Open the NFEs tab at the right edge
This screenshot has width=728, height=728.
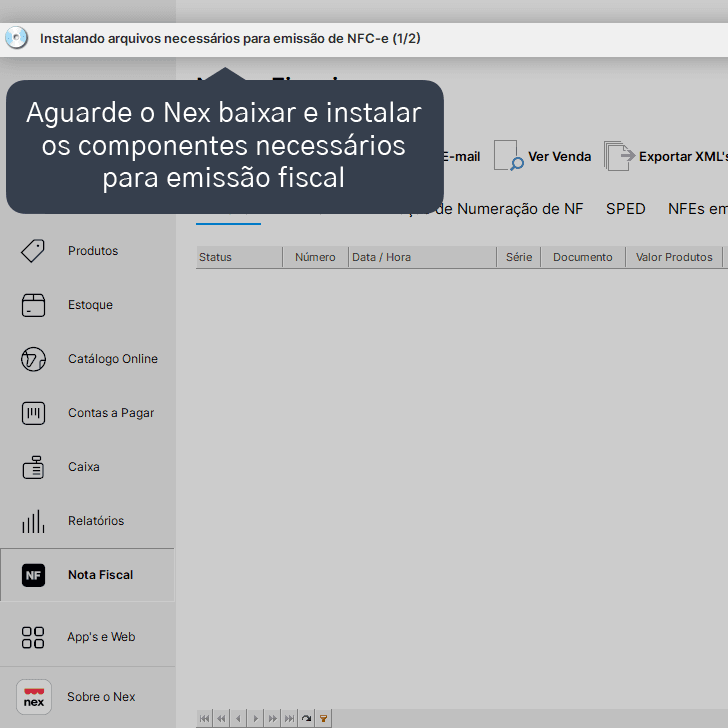(x=697, y=209)
